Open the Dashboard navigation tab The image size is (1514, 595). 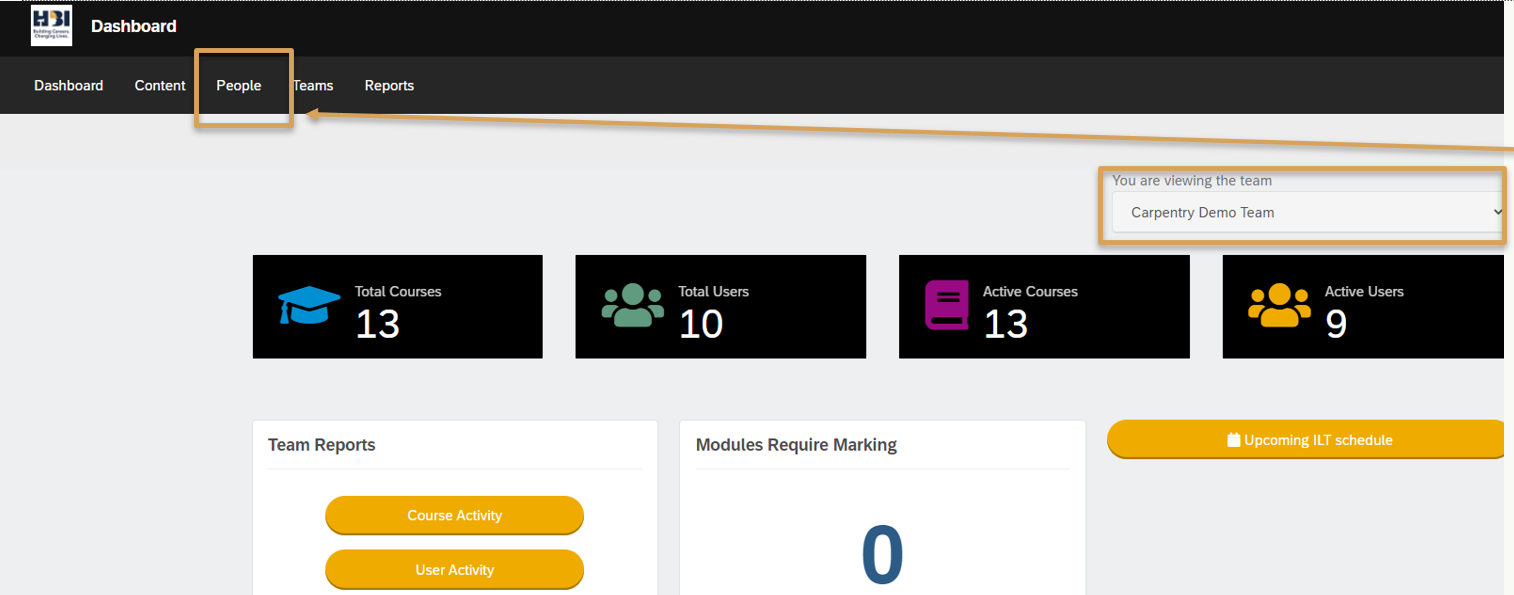[x=68, y=86]
